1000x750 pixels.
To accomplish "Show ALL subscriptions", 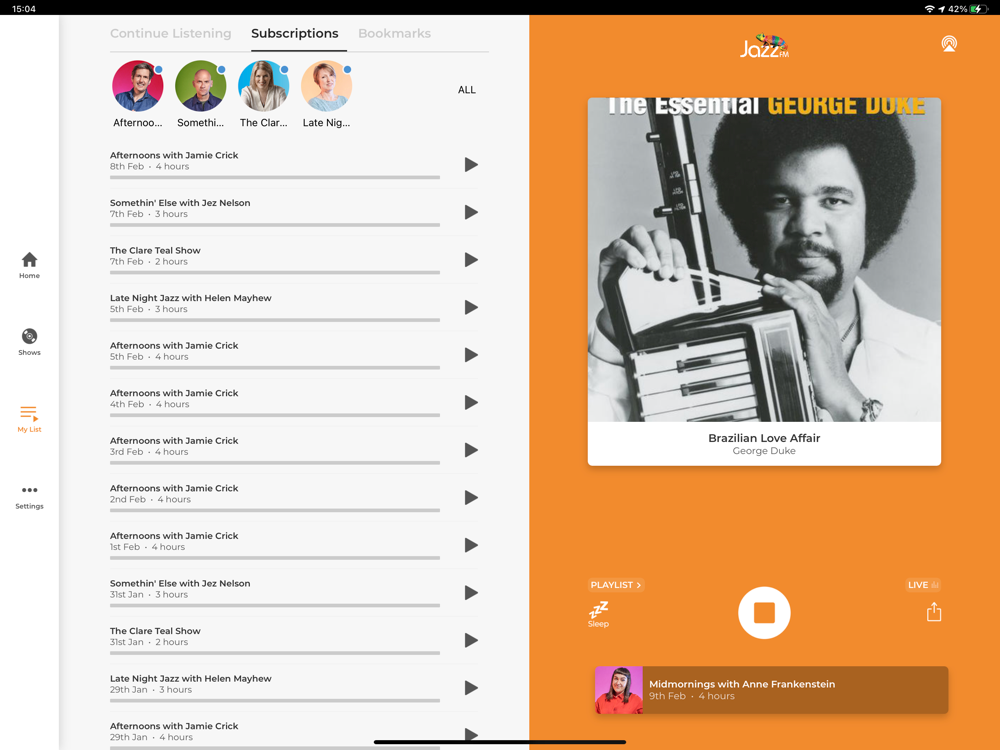I will pyautogui.click(x=467, y=90).
